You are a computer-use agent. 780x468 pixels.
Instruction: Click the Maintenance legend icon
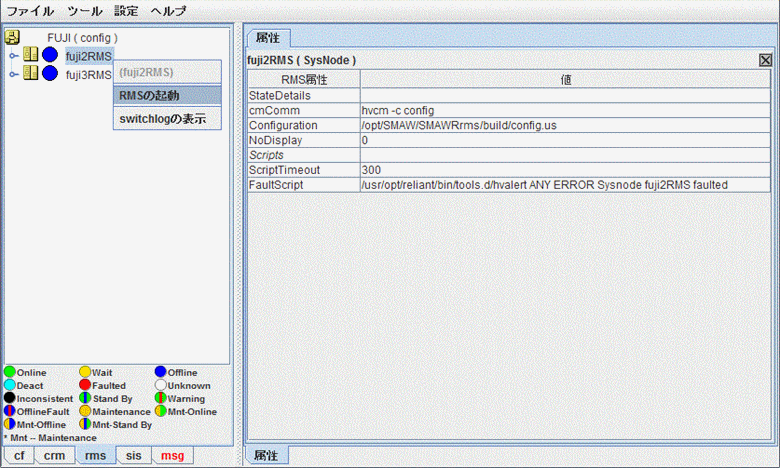pyautogui.click(x=85, y=411)
